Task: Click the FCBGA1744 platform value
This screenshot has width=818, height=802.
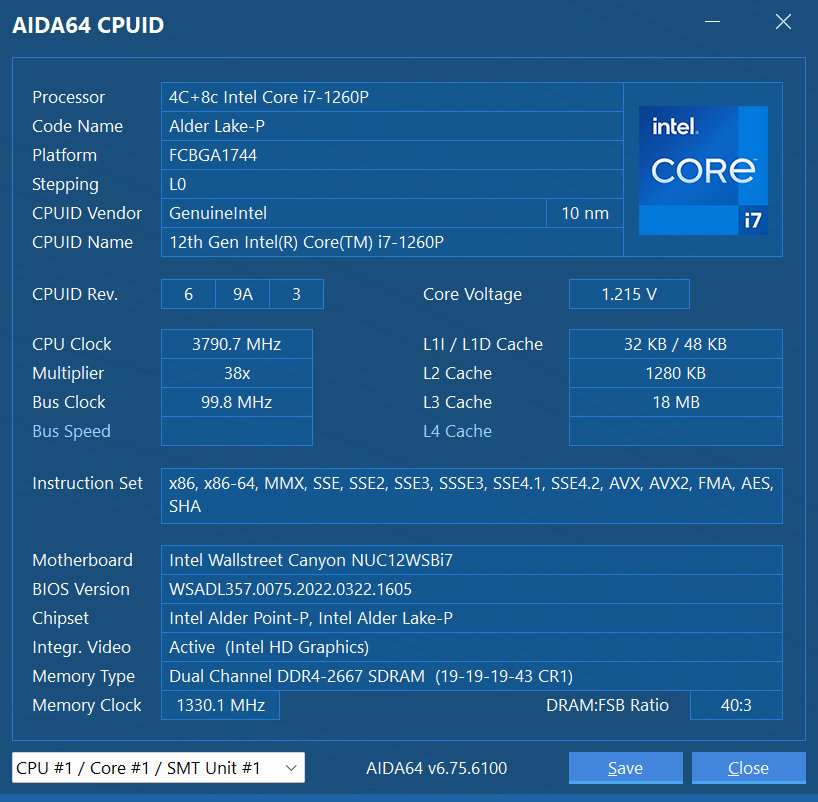Action: pyautogui.click(x=392, y=155)
